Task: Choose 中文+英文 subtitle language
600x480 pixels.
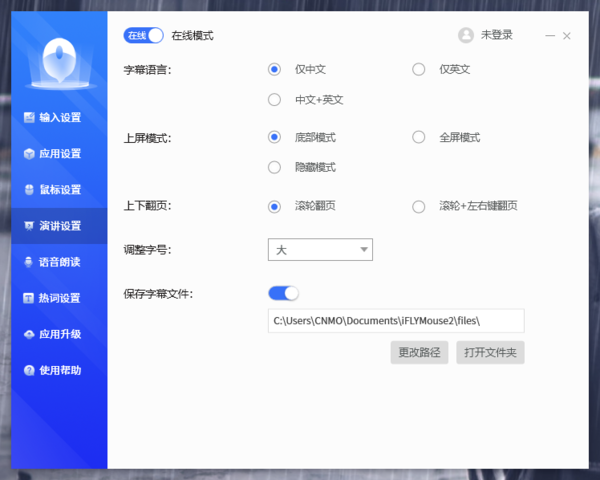Action: pyautogui.click(x=274, y=100)
